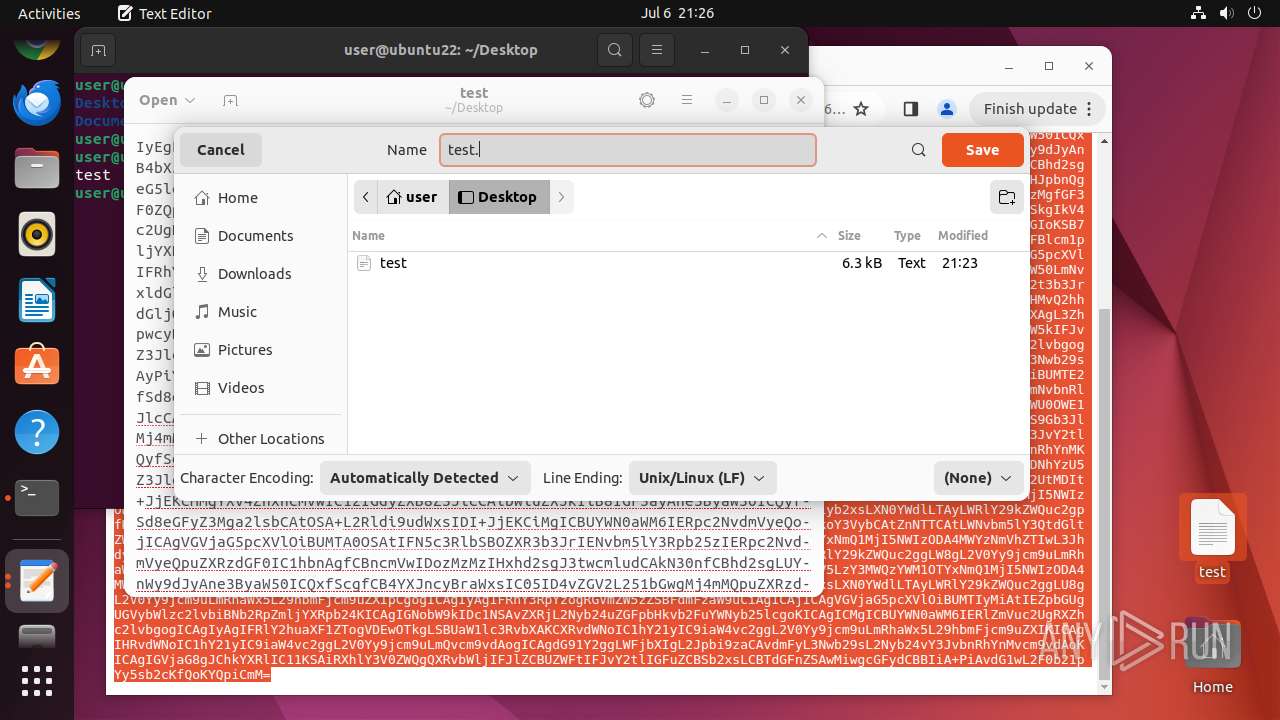This screenshot has height=720, width=1280.
Task: Open the Terminal window's hamburger menu
Action: (x=656, y=50)
